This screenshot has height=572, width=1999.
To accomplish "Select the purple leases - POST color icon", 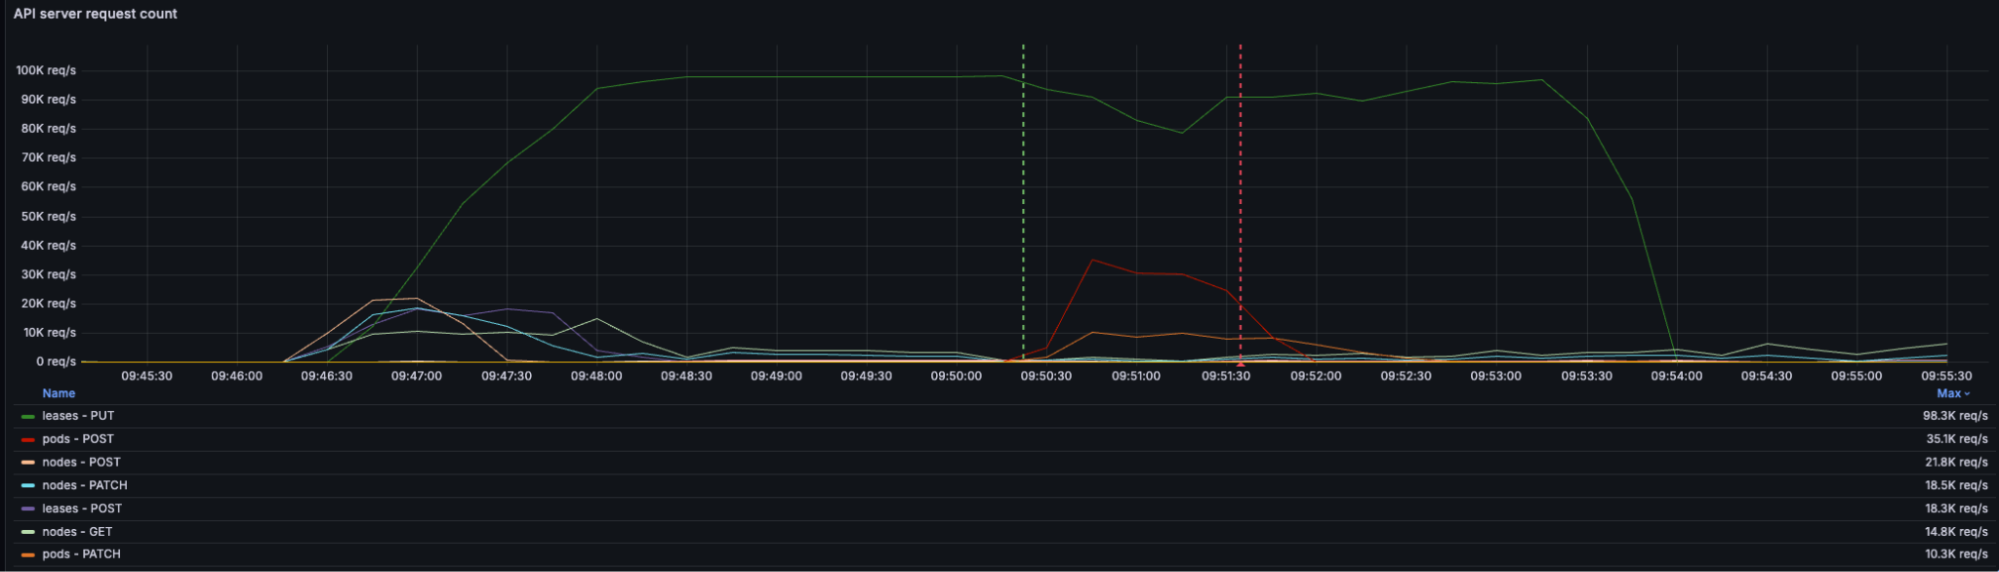I will point(28,509).
